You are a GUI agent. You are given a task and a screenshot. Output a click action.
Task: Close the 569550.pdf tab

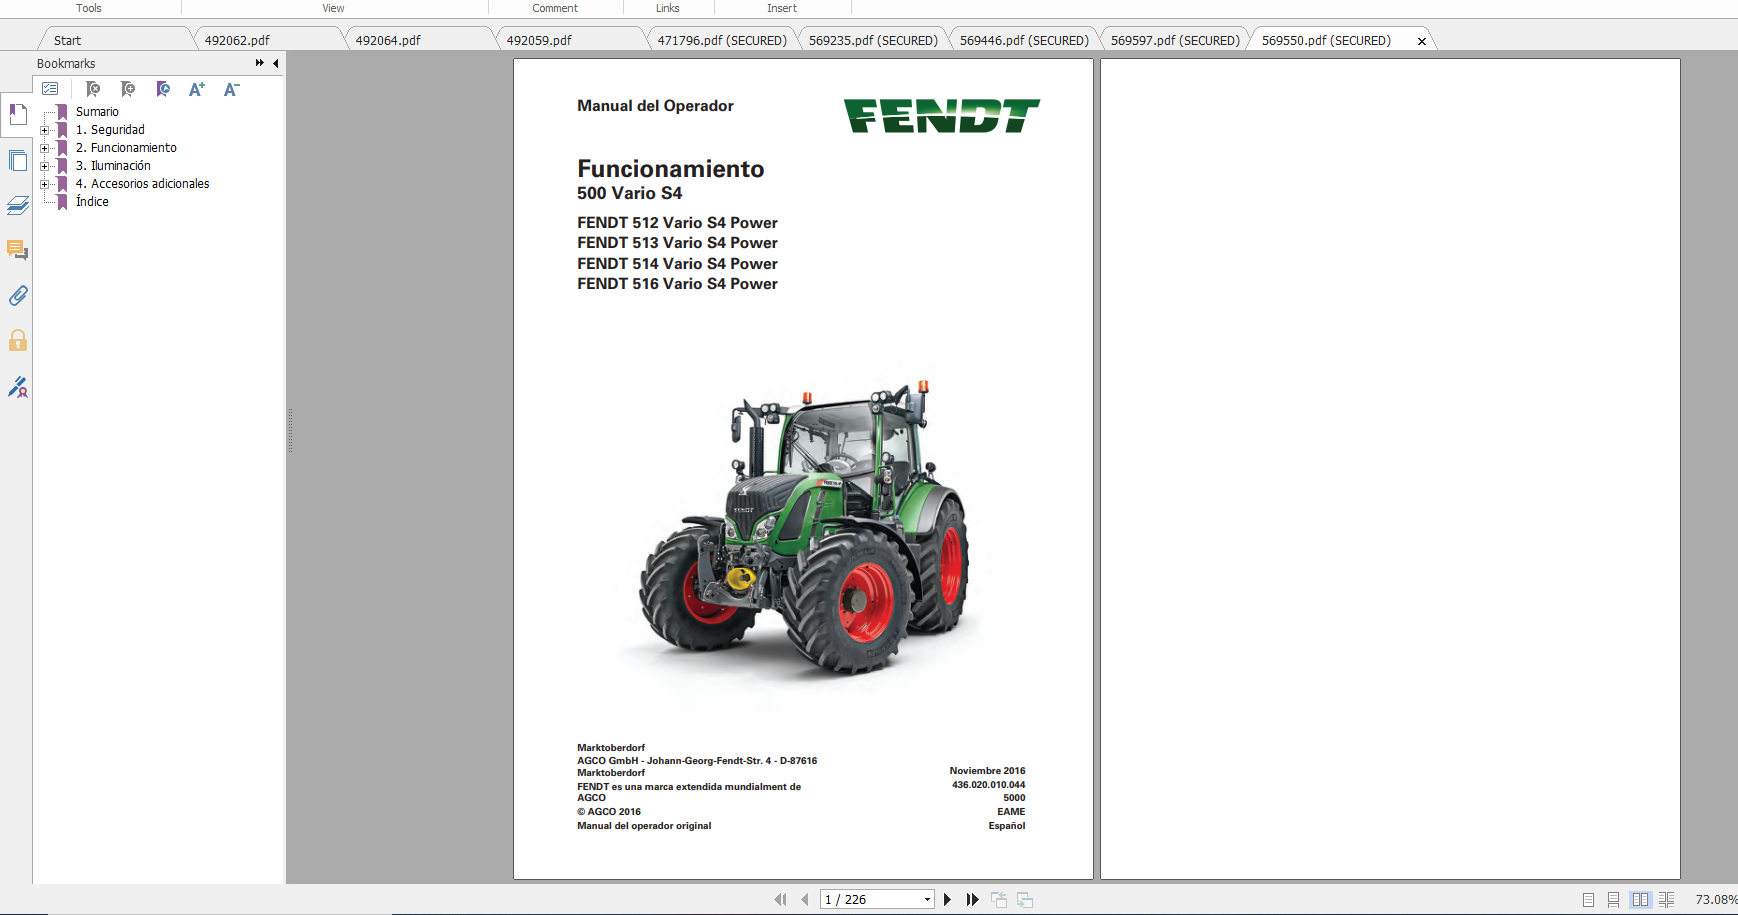coord(1422,41)
